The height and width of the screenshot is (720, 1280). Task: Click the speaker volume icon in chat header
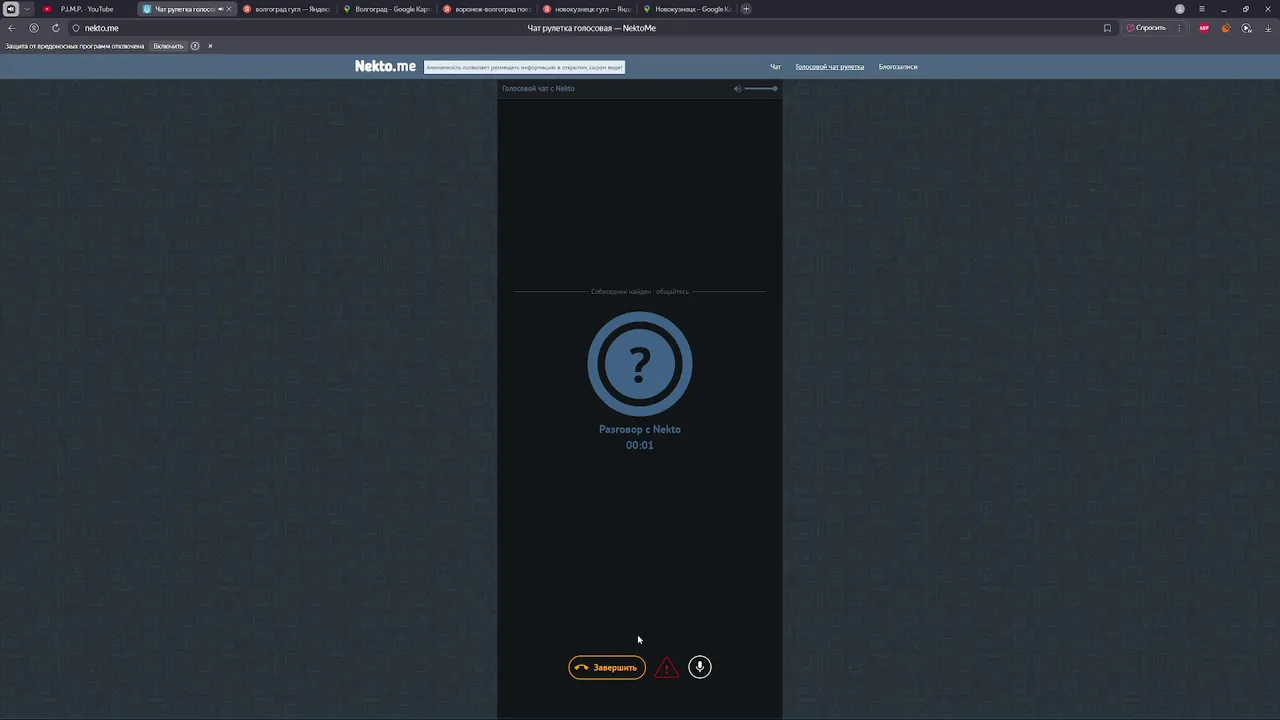(738, 88)
